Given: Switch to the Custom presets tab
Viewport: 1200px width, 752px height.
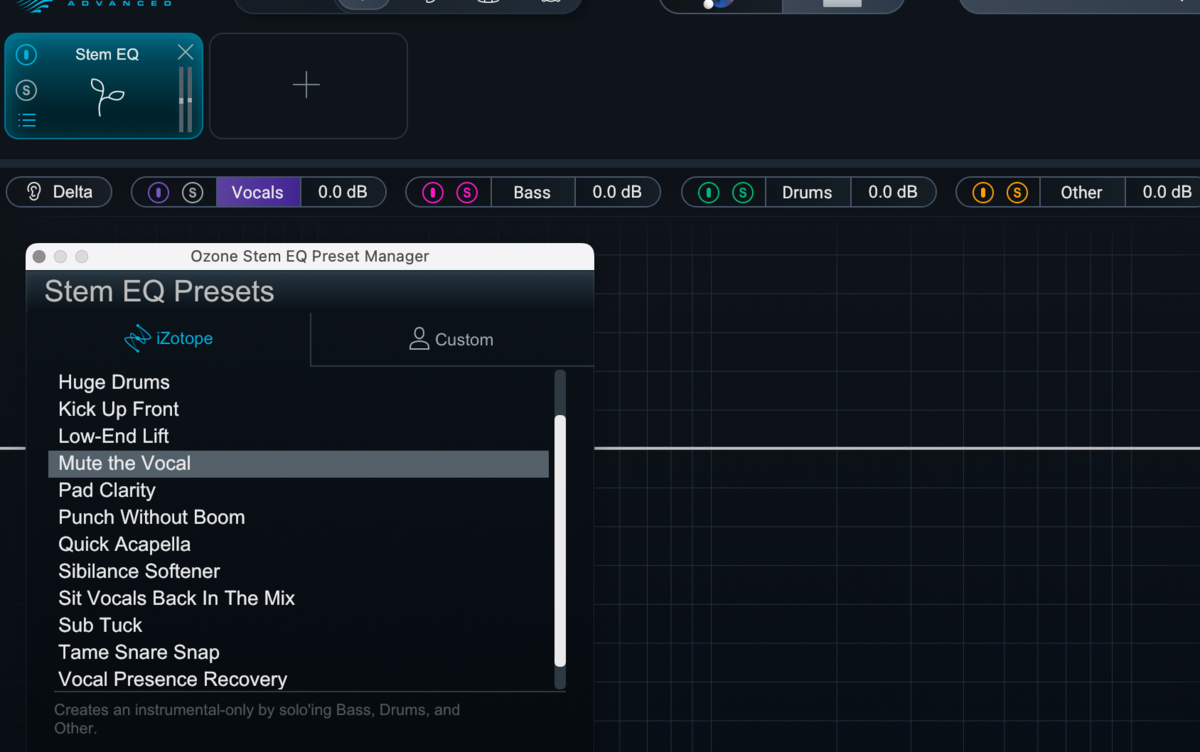Looking at the screenshot, I should tap(452, 339).
